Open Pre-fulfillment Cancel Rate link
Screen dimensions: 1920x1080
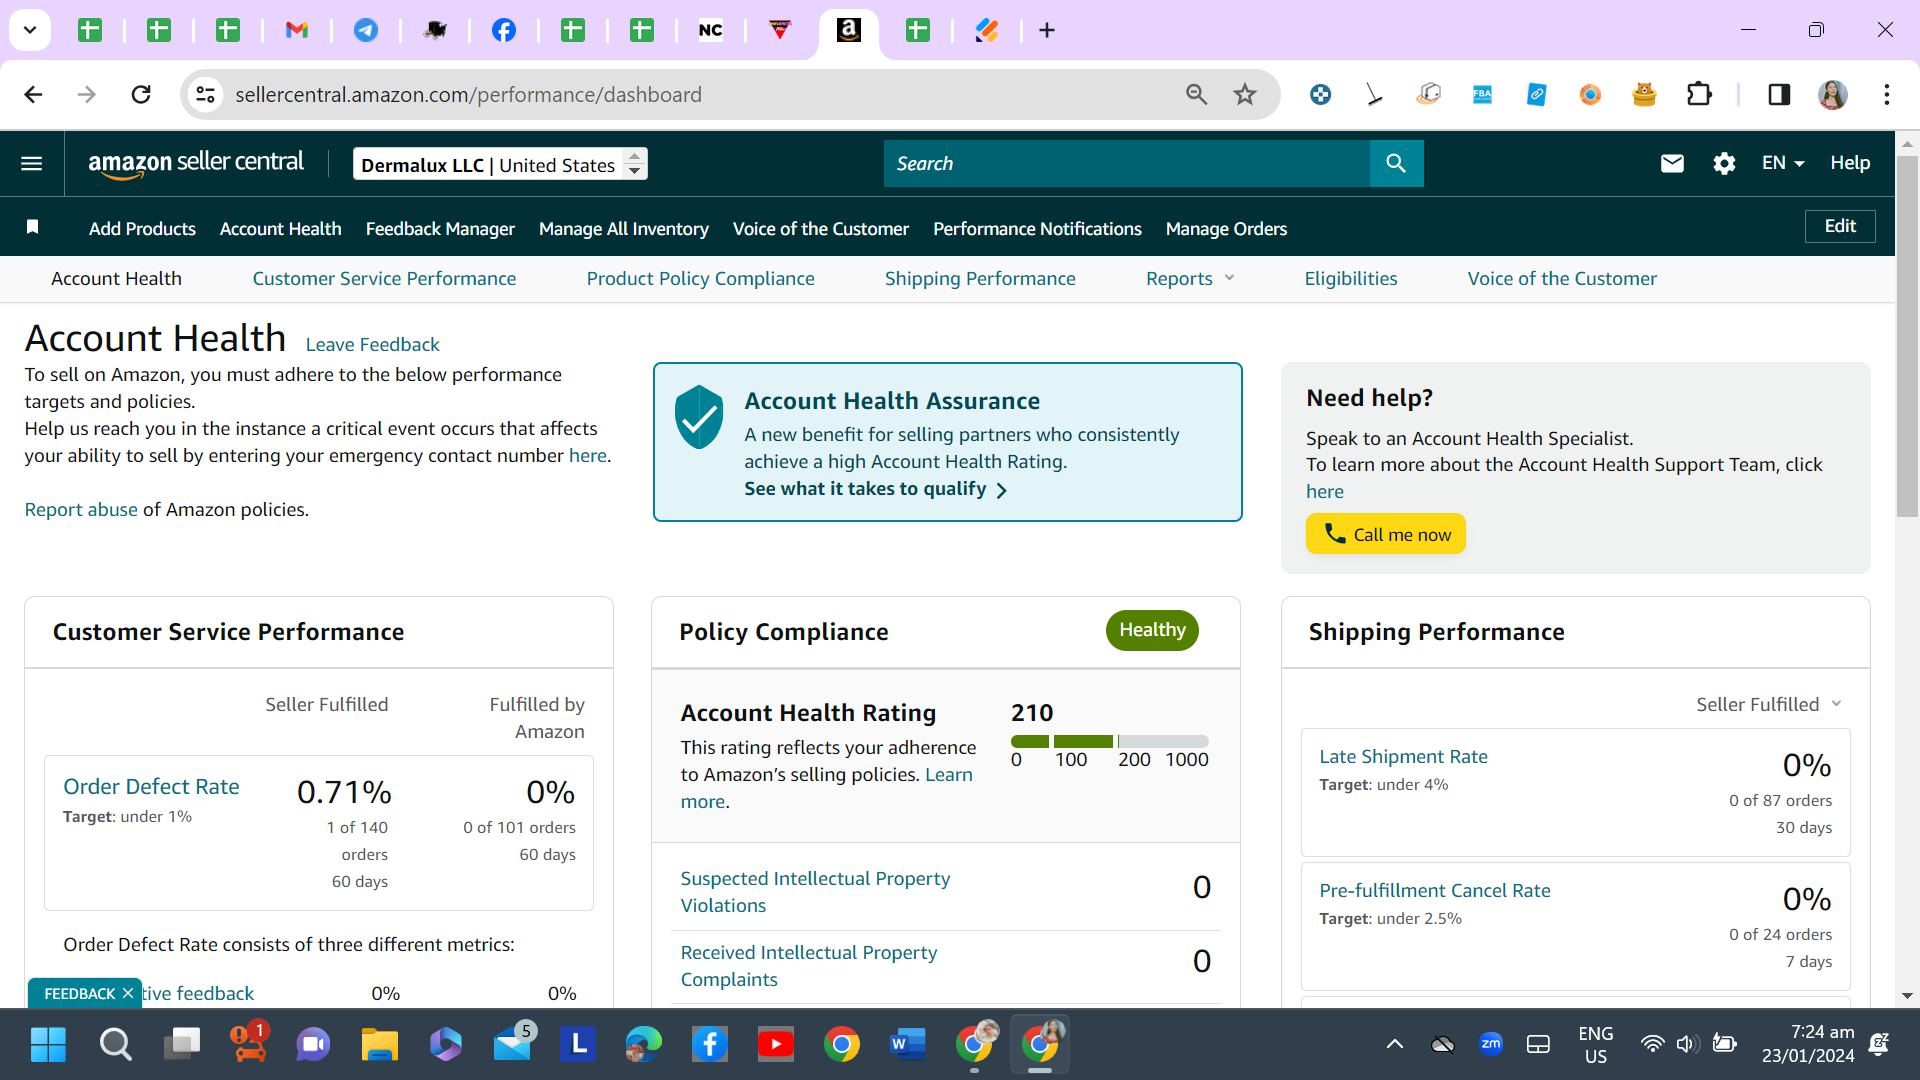click(1435, 891)
